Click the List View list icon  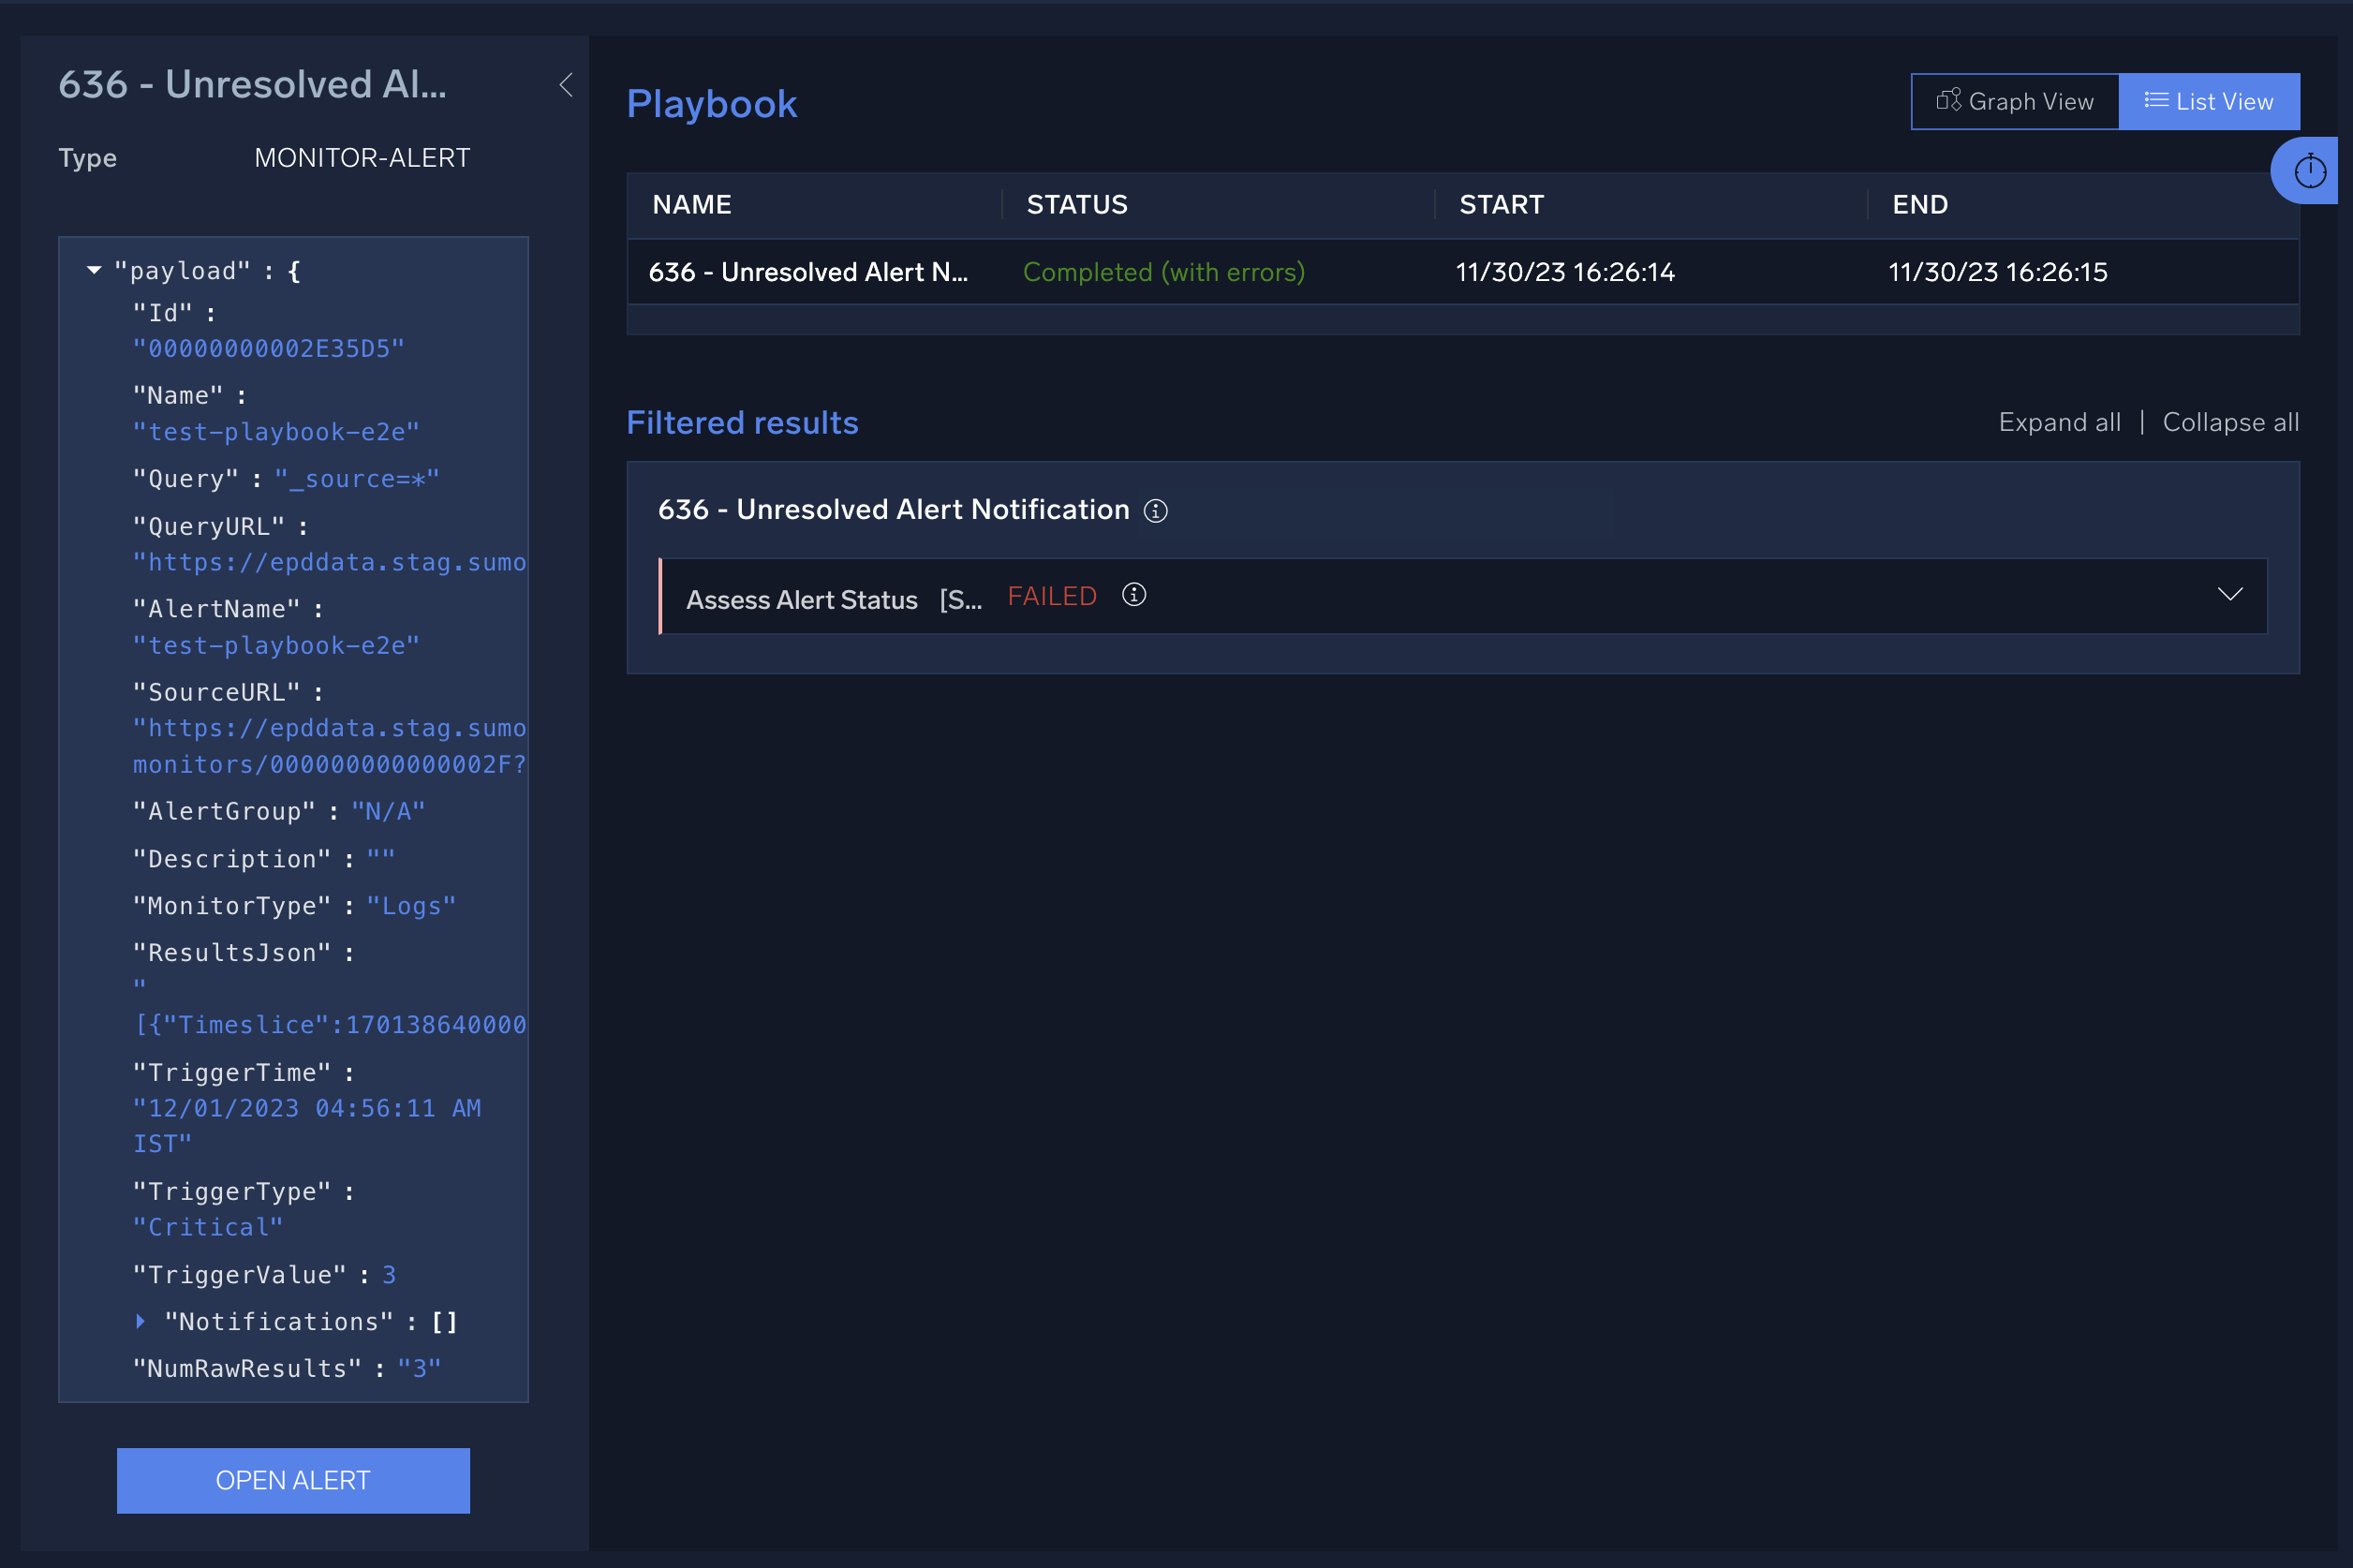[2156, 100]
